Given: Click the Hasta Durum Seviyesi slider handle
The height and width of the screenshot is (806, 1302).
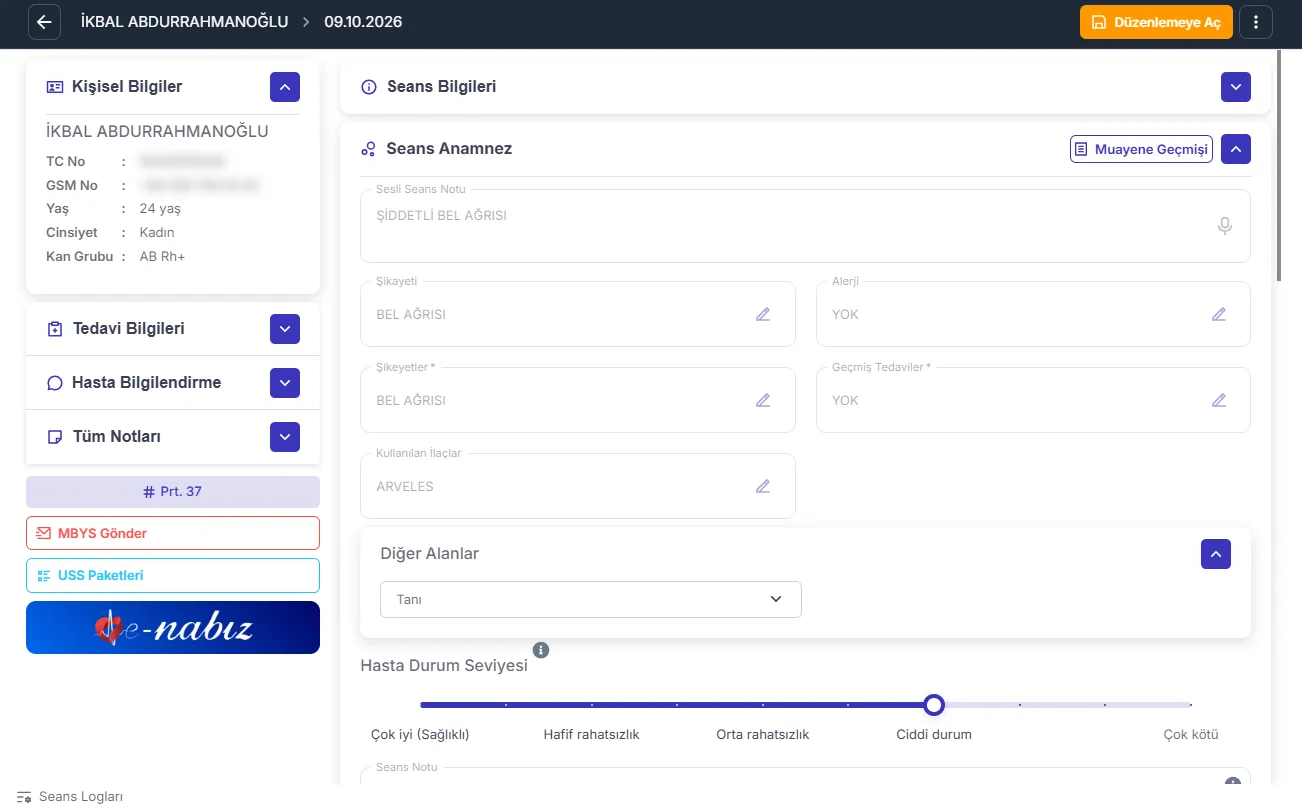Looking at the screenshot, I should 934,705.
